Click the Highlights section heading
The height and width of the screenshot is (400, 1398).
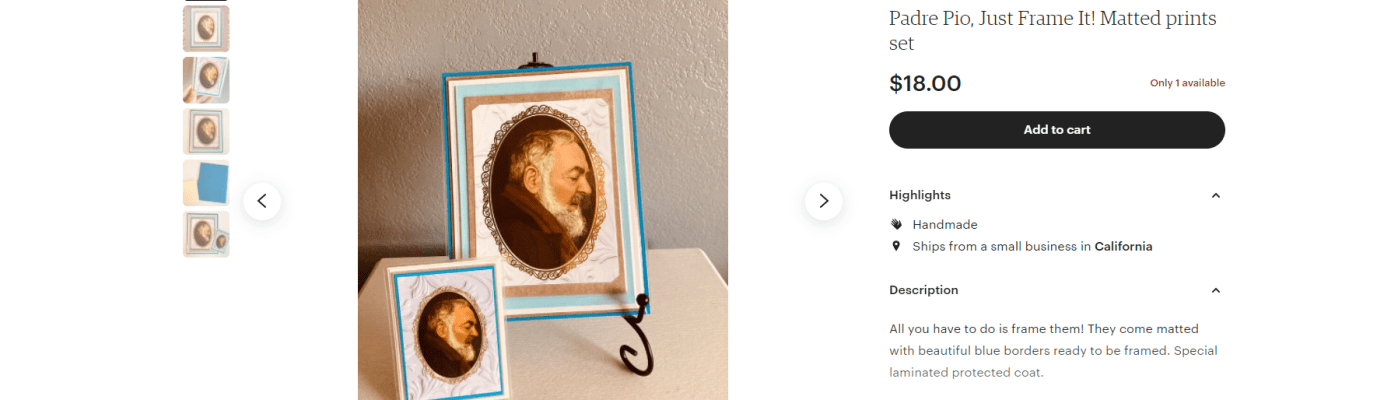pyautogui.click(x=920, y=195)
